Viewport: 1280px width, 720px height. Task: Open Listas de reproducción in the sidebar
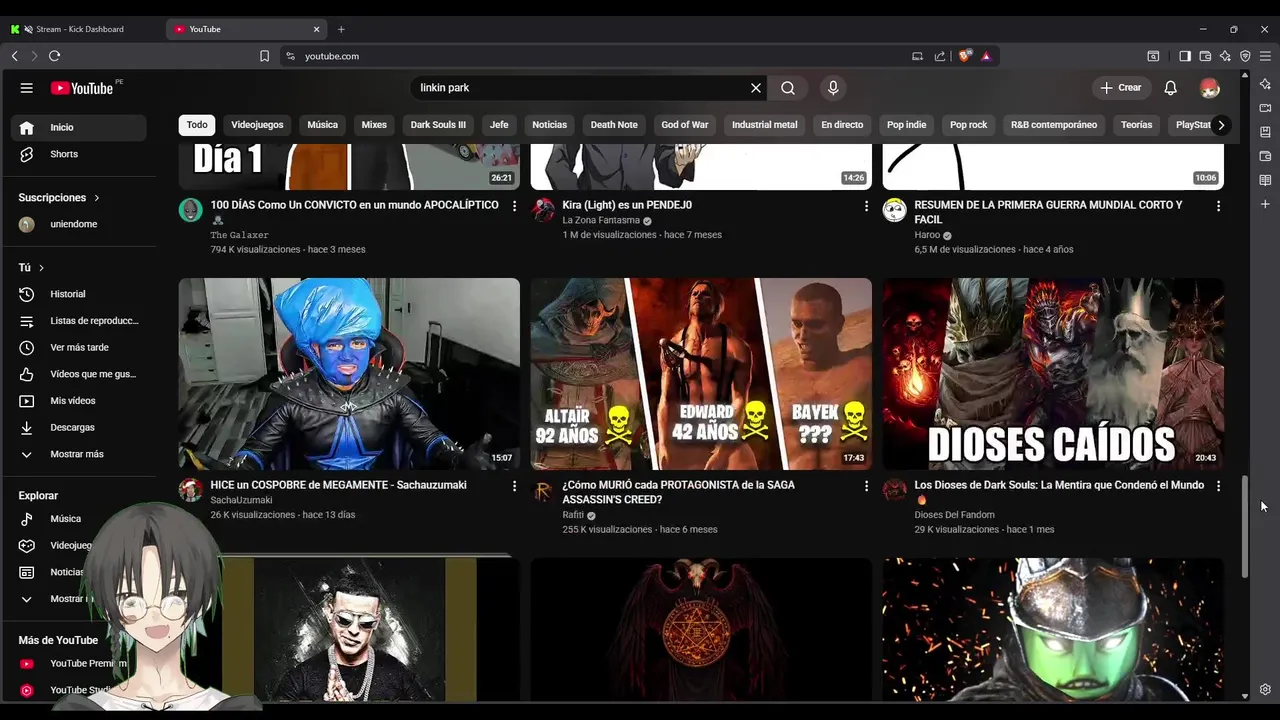click(79, 321)
